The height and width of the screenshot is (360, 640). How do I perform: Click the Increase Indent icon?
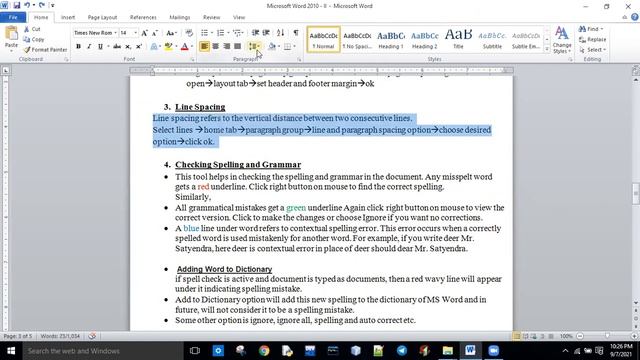pyautogui.click(x=266, y=33)
